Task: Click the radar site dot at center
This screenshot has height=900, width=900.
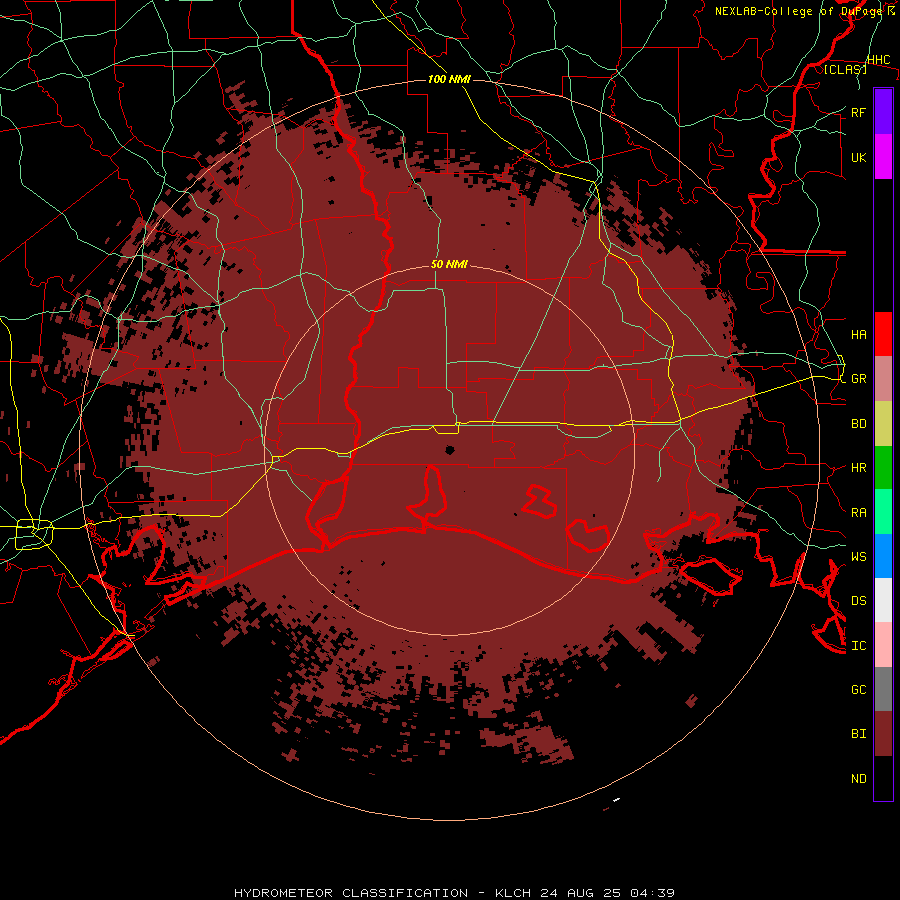Action: pos(450,450)
